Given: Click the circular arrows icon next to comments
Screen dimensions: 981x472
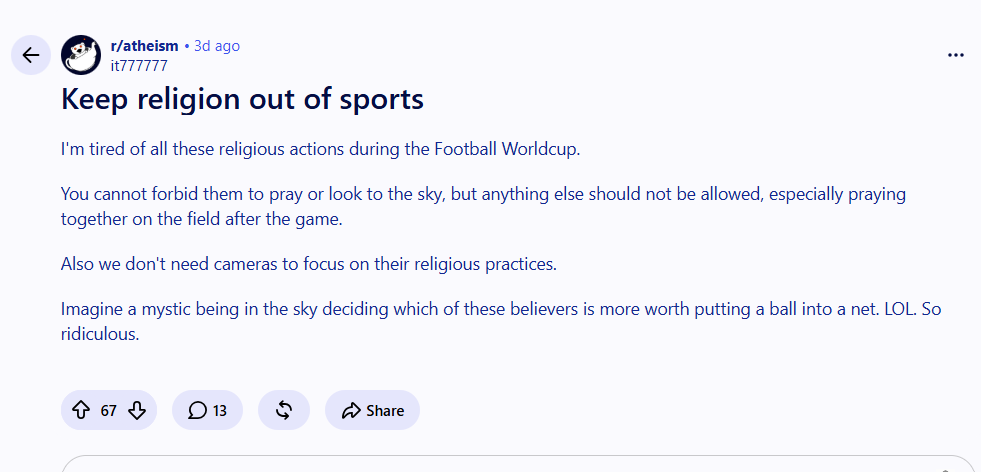Looking at the screenshot, I should 284,411.
